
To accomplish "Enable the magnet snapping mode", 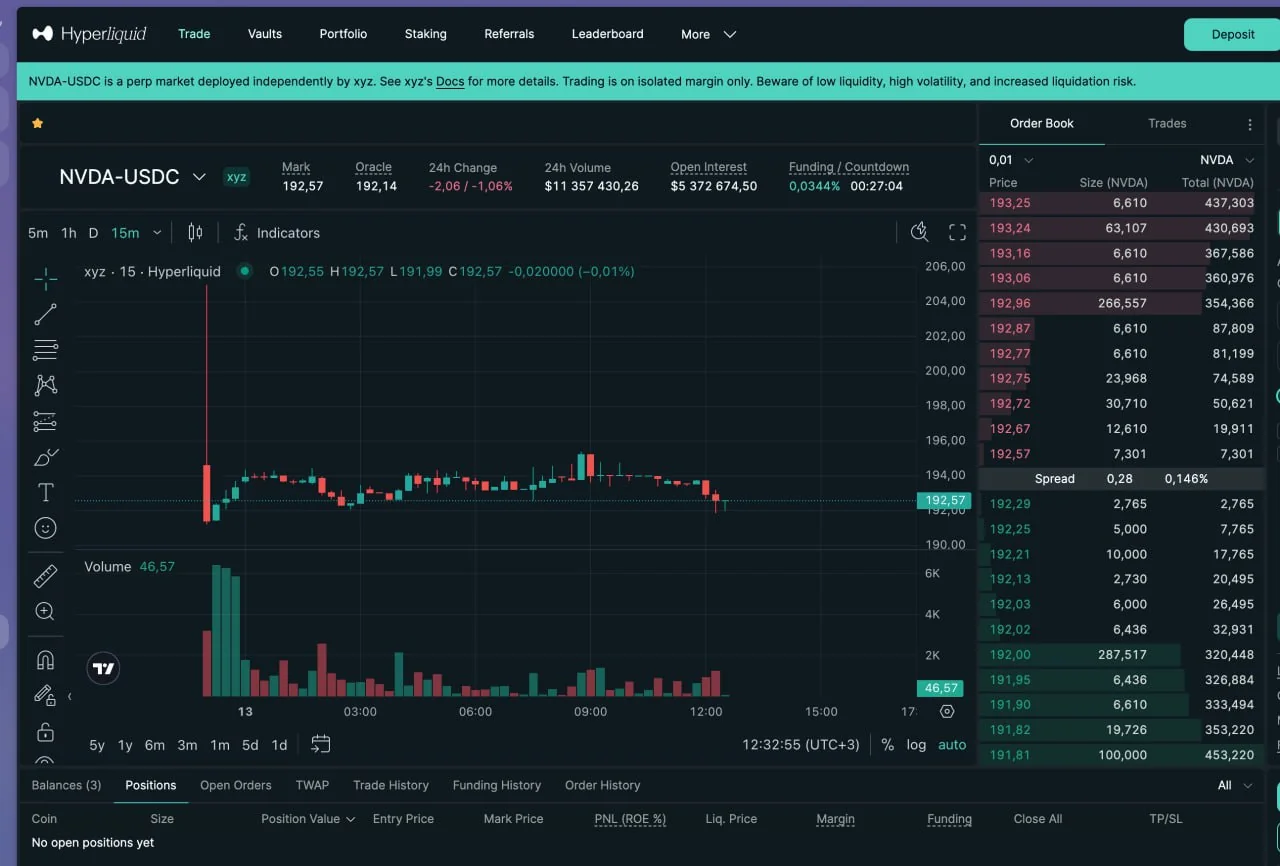I will click(45, 660).
